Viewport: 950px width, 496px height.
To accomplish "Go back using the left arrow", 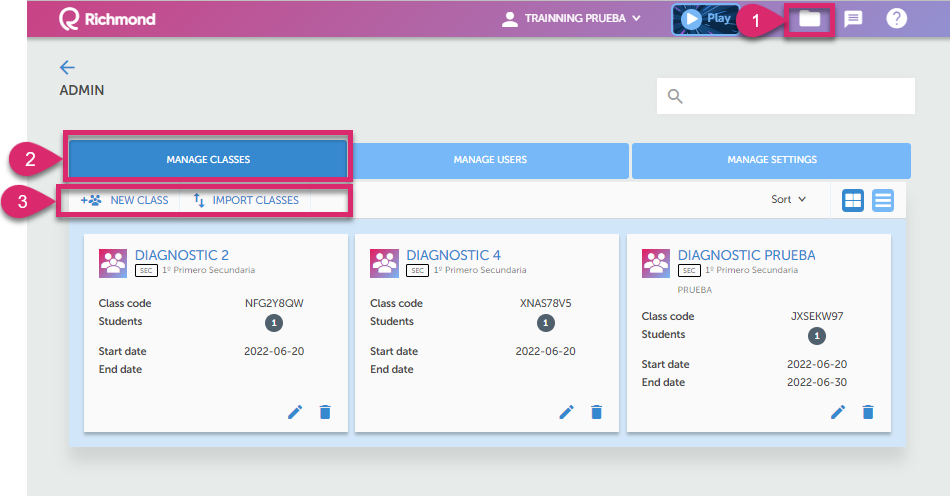I will tap(67, 67).
